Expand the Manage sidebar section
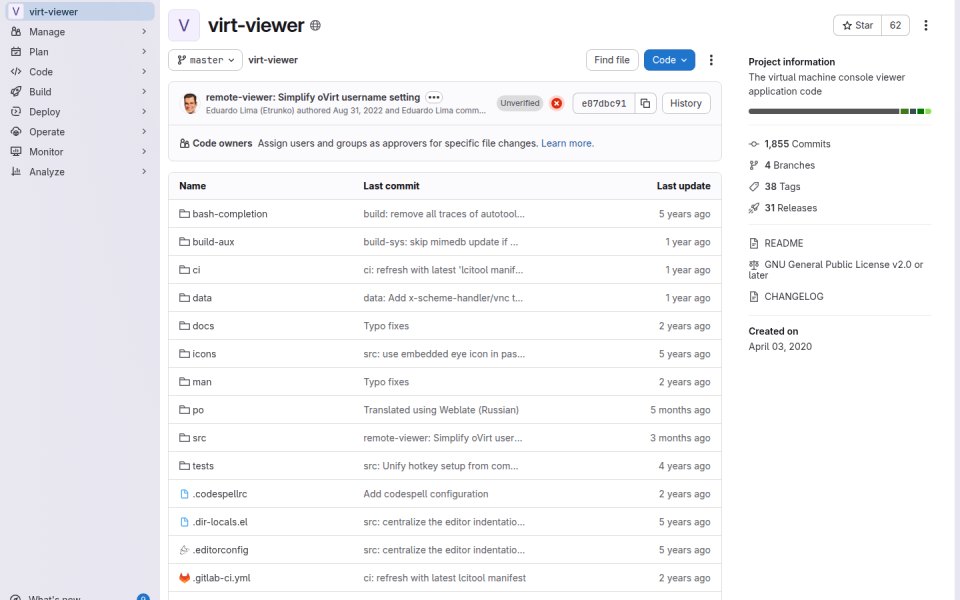This screenshot has width=960, height=600. click(80, 32)
